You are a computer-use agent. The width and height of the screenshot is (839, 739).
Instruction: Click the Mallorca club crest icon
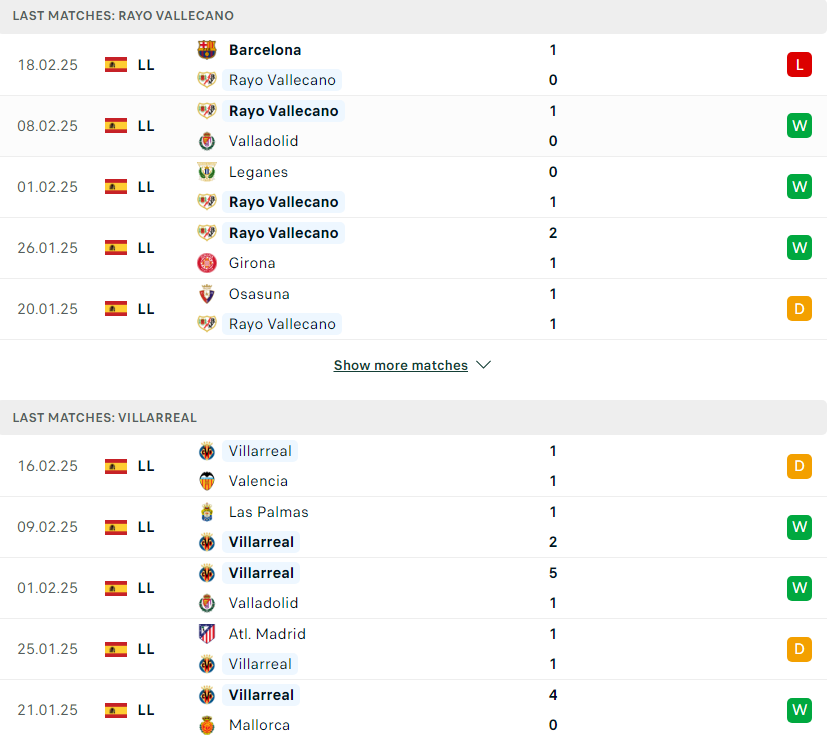coord(207,726)
